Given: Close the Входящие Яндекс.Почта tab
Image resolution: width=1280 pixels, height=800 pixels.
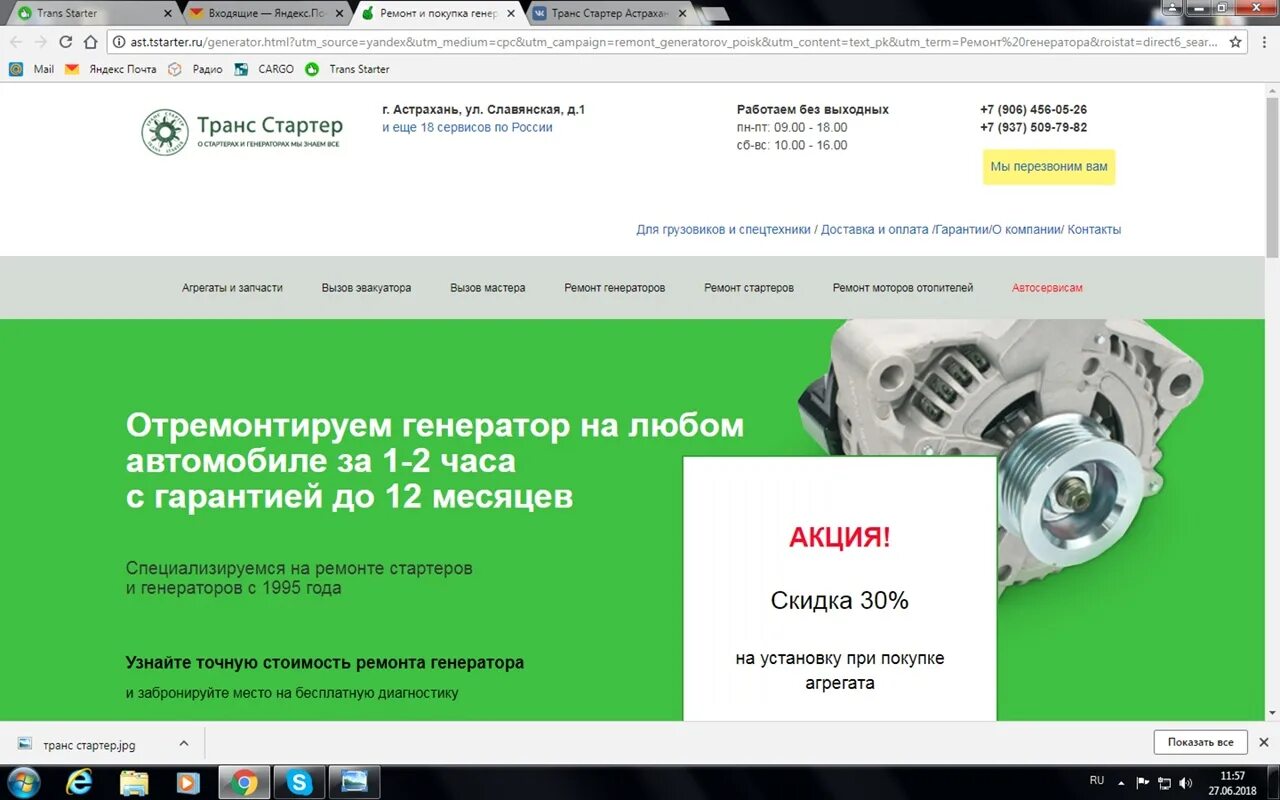Looking at the screenshot, I should click(x=339, y=13).
